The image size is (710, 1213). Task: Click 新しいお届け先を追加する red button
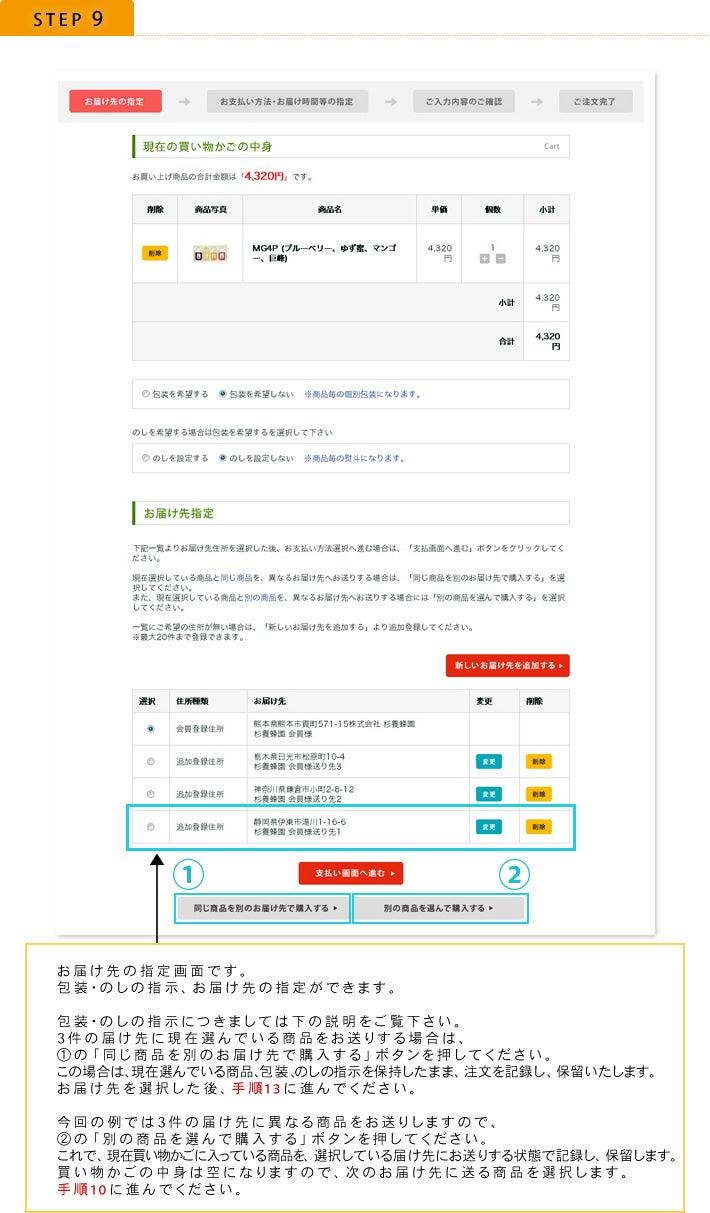coord(507,665)
